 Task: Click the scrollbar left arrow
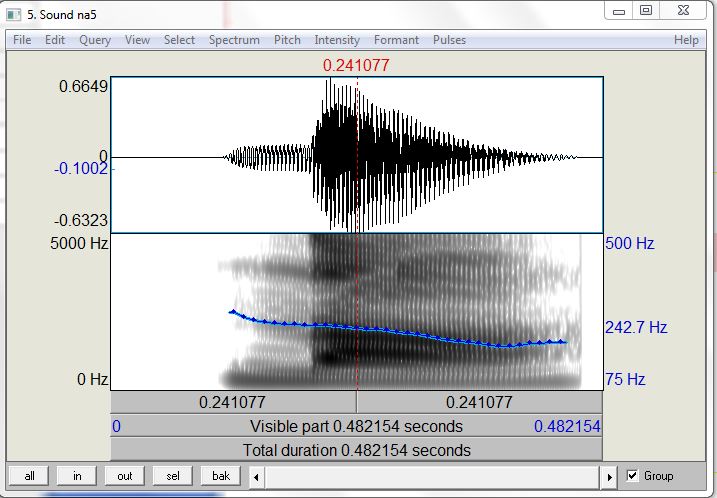[256, 477]
